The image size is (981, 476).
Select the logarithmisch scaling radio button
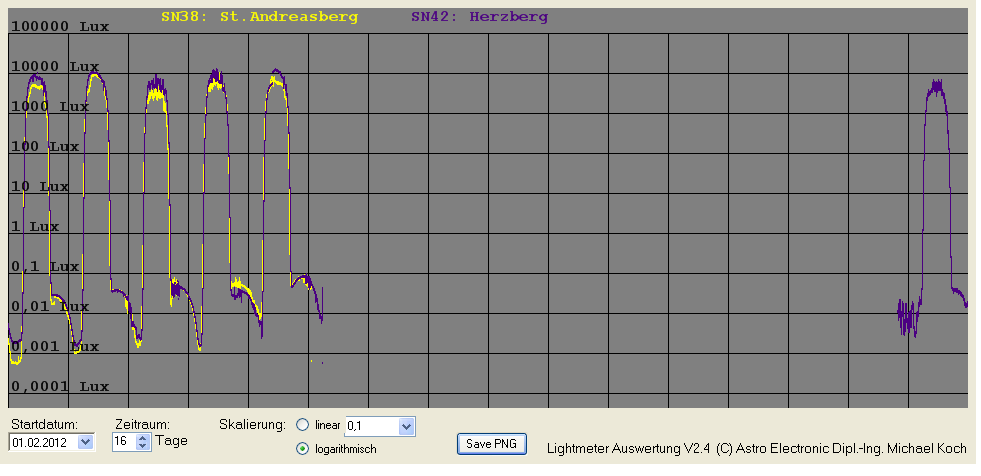pyautogui.click(x=303, y=448)
